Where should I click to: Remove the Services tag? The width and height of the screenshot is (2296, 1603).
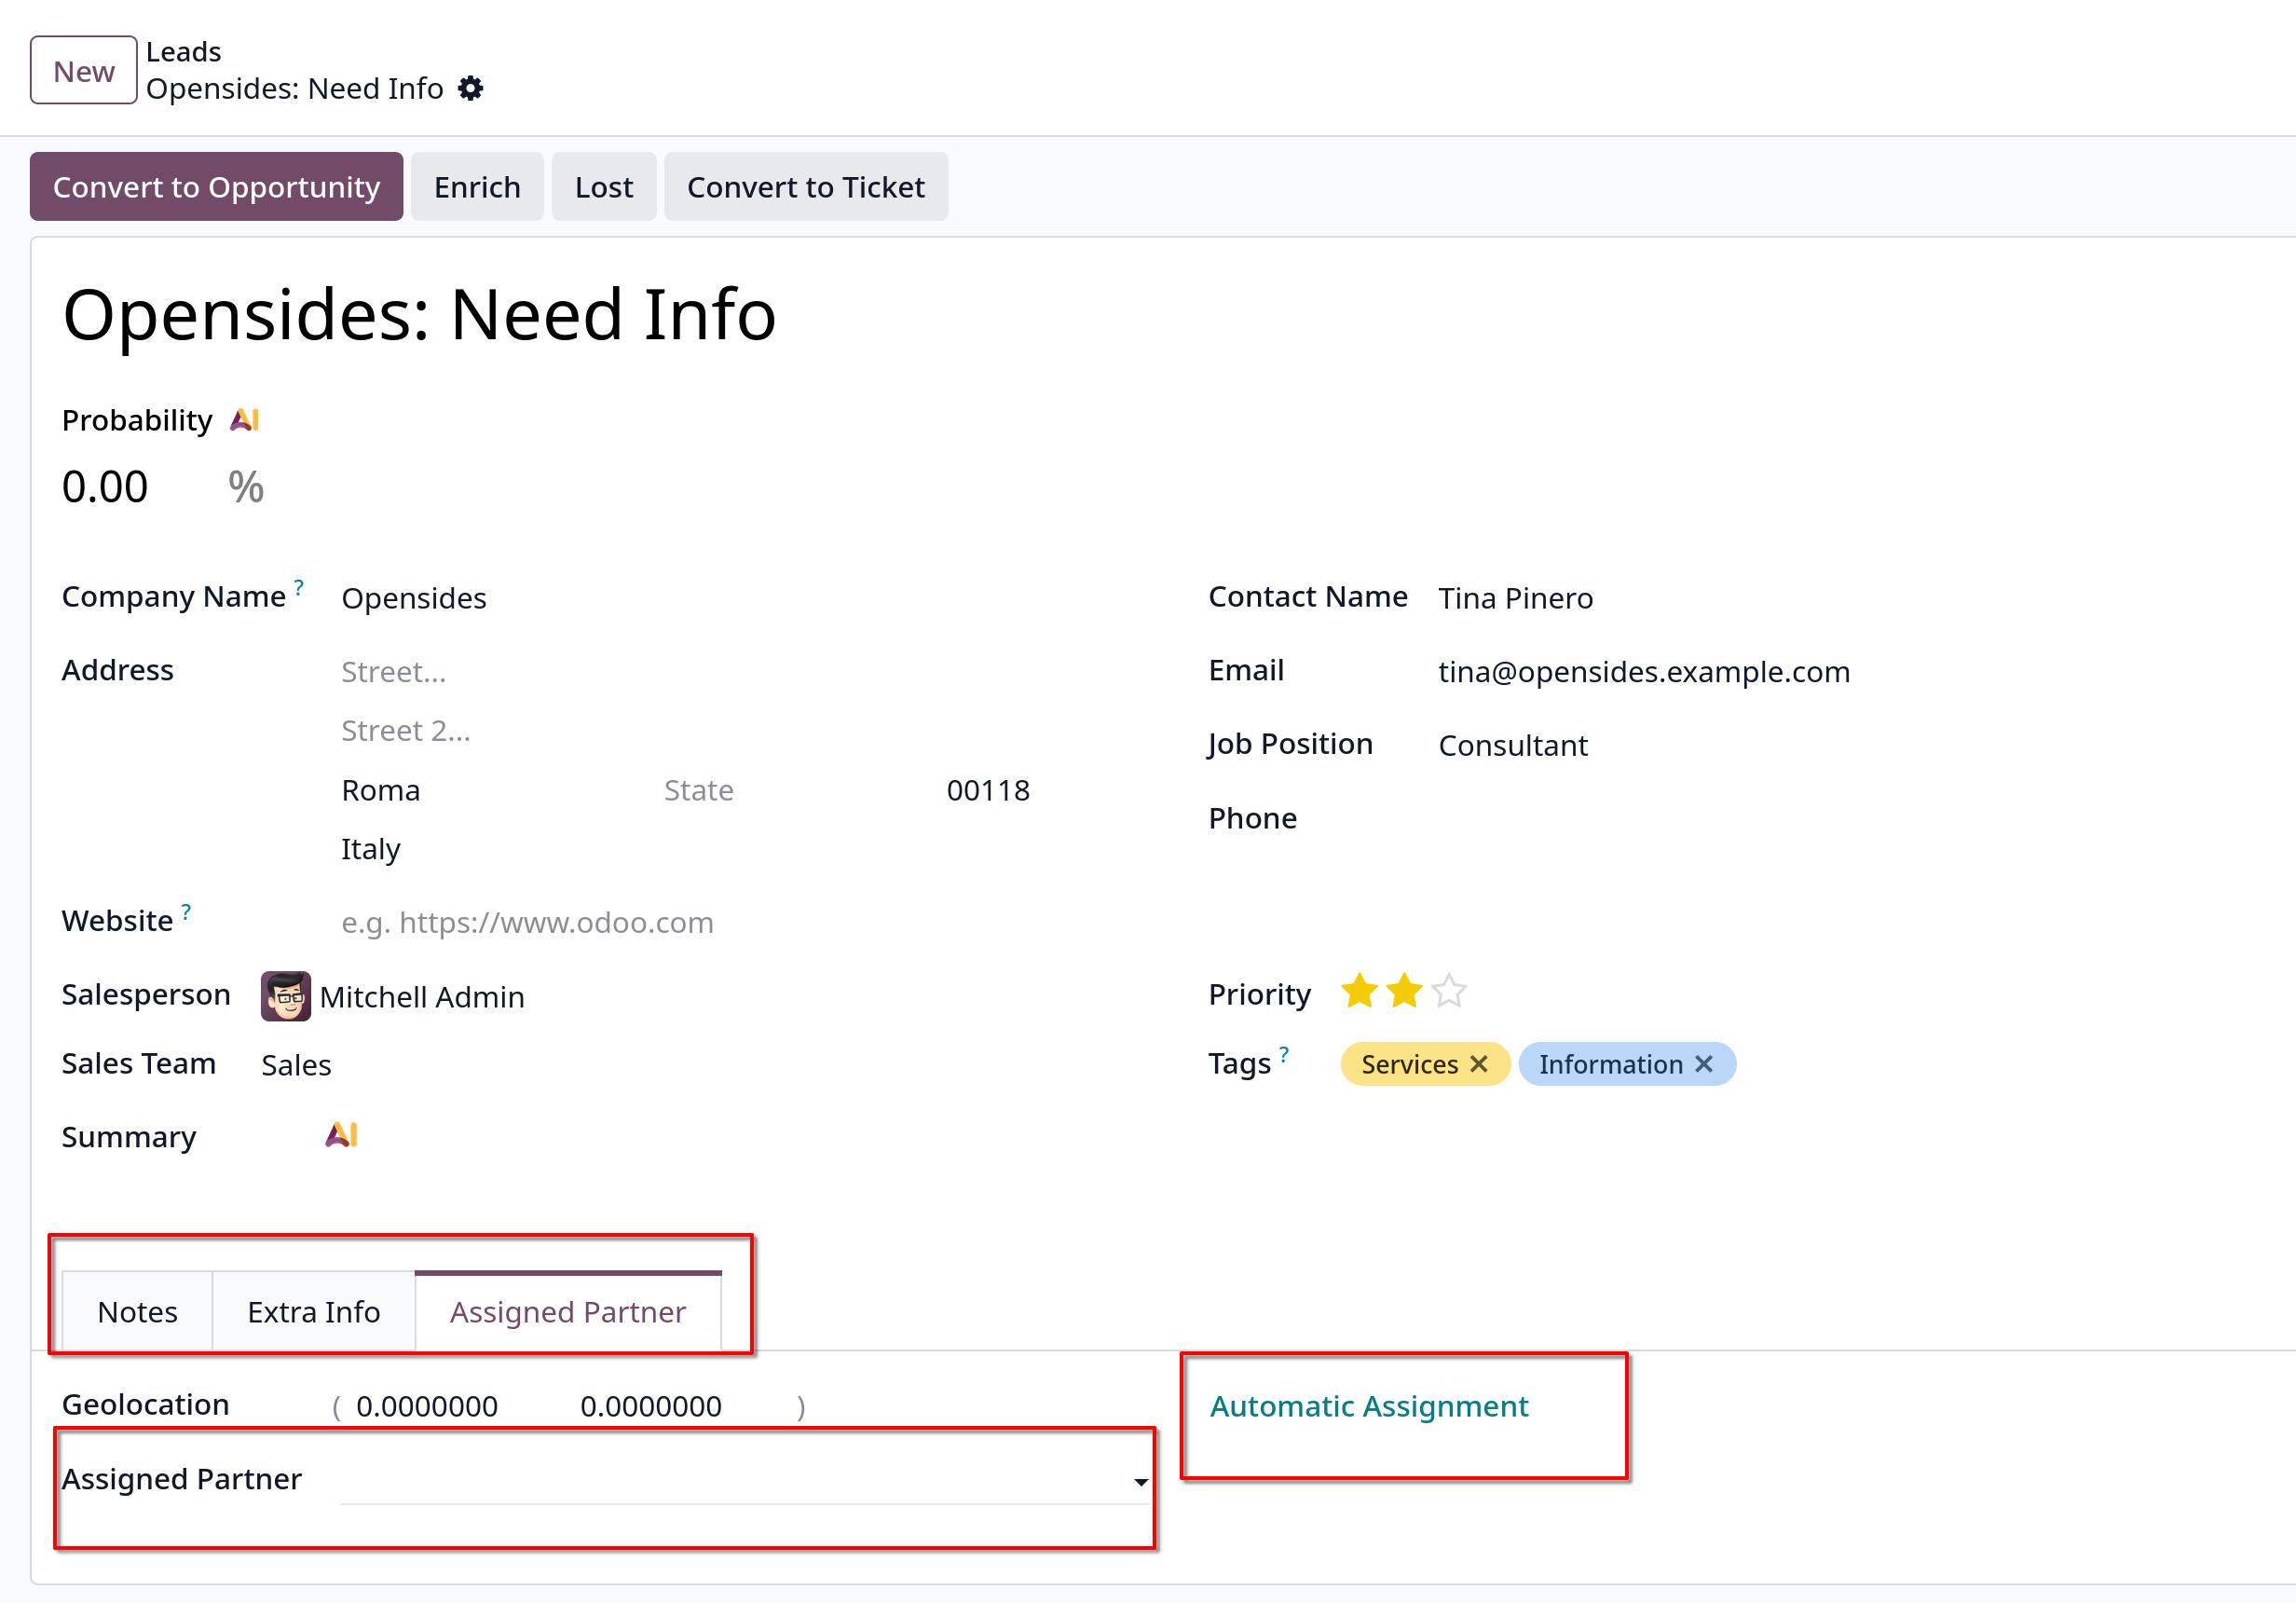[1479, 1064]
